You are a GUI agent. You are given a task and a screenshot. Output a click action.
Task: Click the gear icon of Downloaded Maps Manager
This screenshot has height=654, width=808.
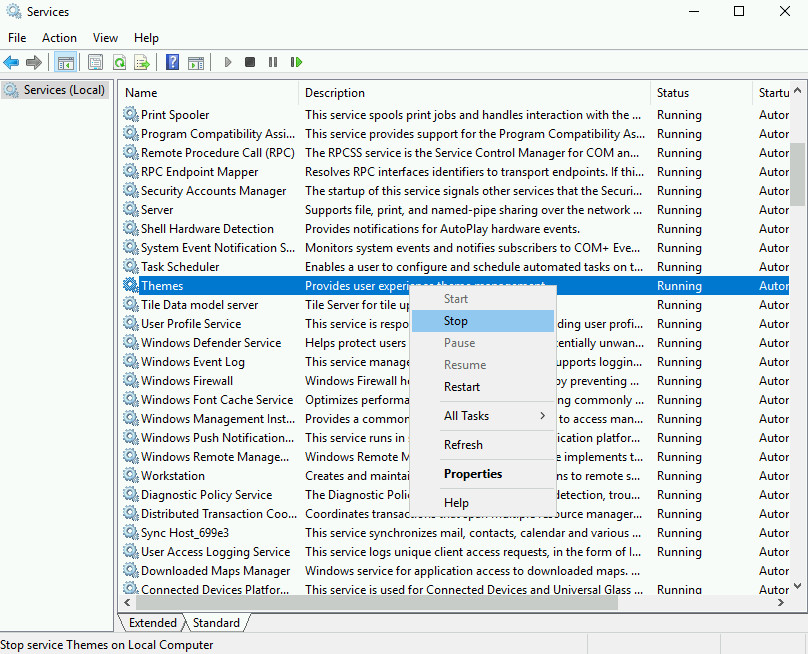(131, 571)
